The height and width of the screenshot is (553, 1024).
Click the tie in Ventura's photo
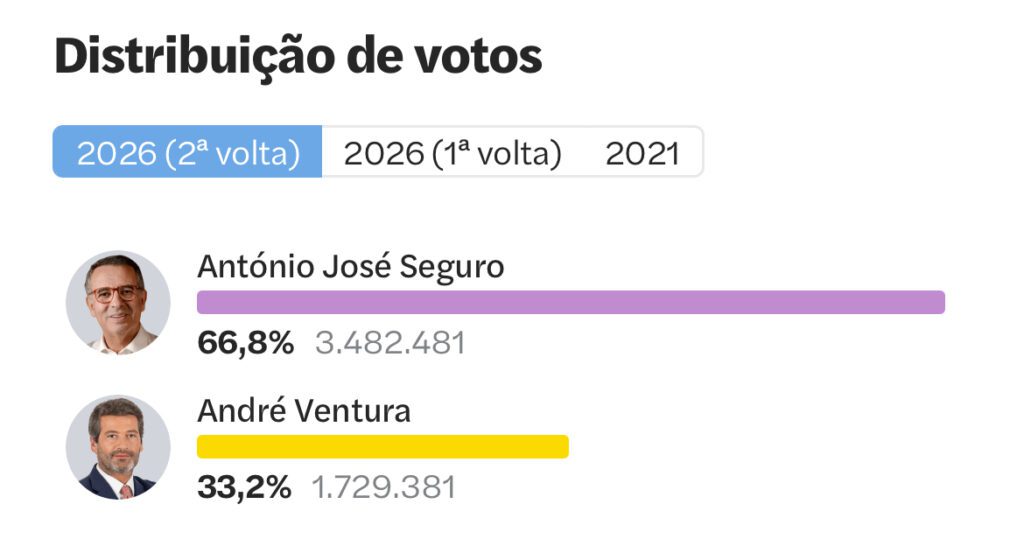pos(125,490)
